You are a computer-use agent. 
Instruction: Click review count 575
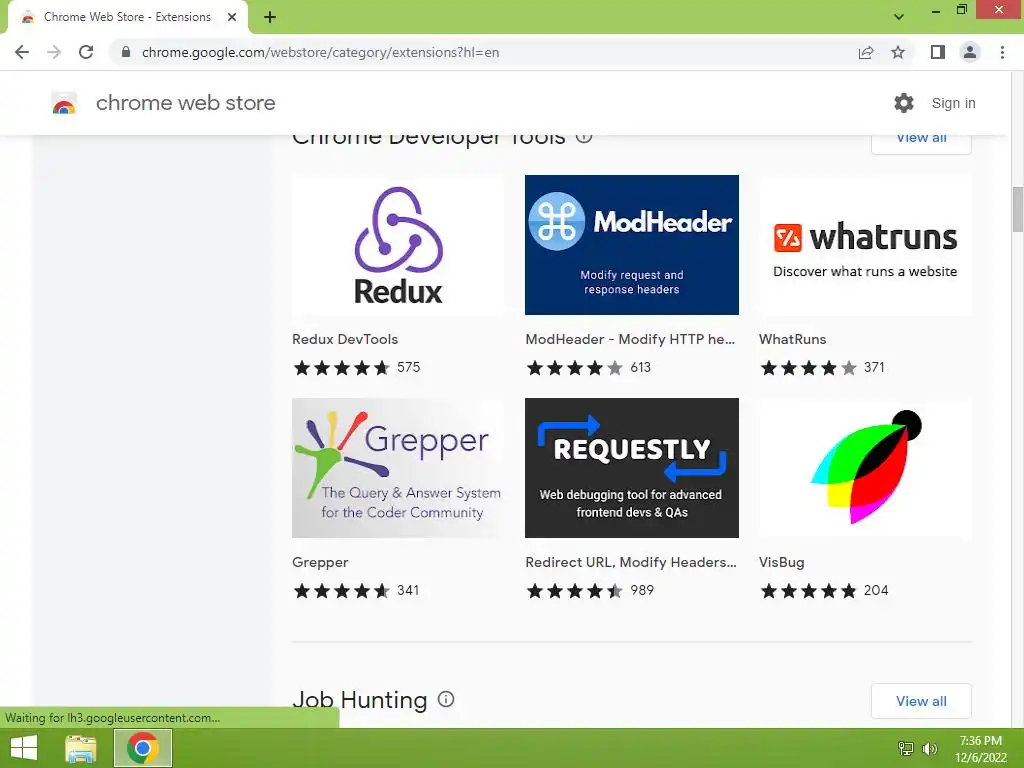coord(408,367)
